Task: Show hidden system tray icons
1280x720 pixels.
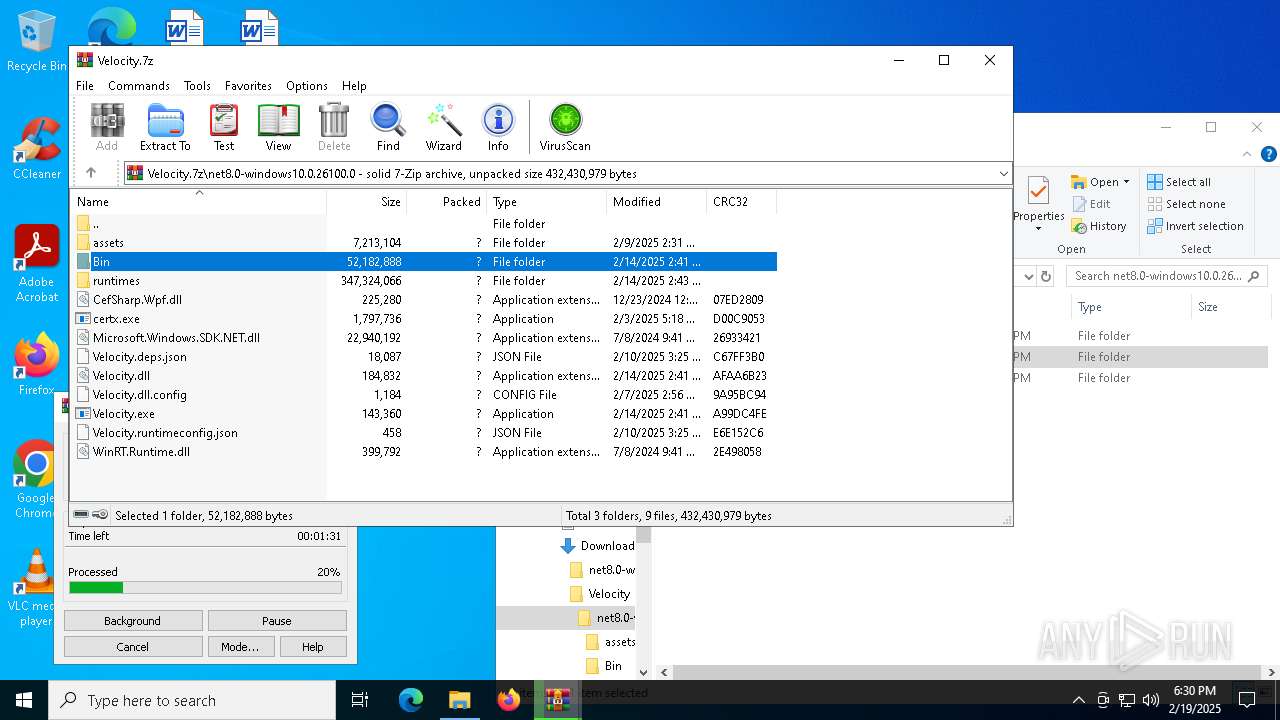Action: click(x=1078, y=700)
